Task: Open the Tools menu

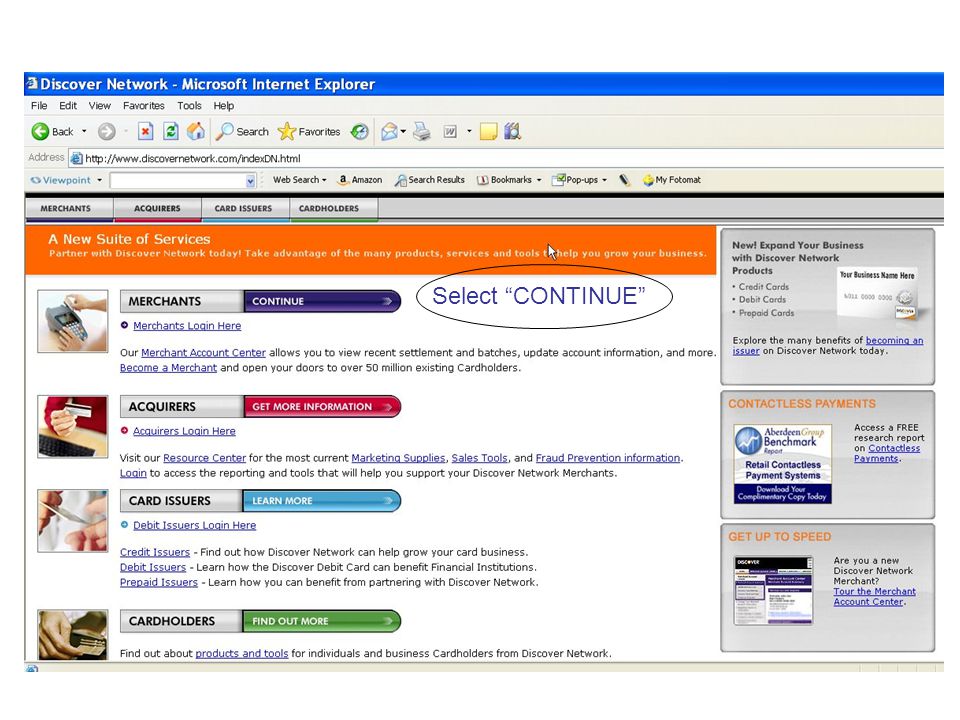Action: point(189,106)
